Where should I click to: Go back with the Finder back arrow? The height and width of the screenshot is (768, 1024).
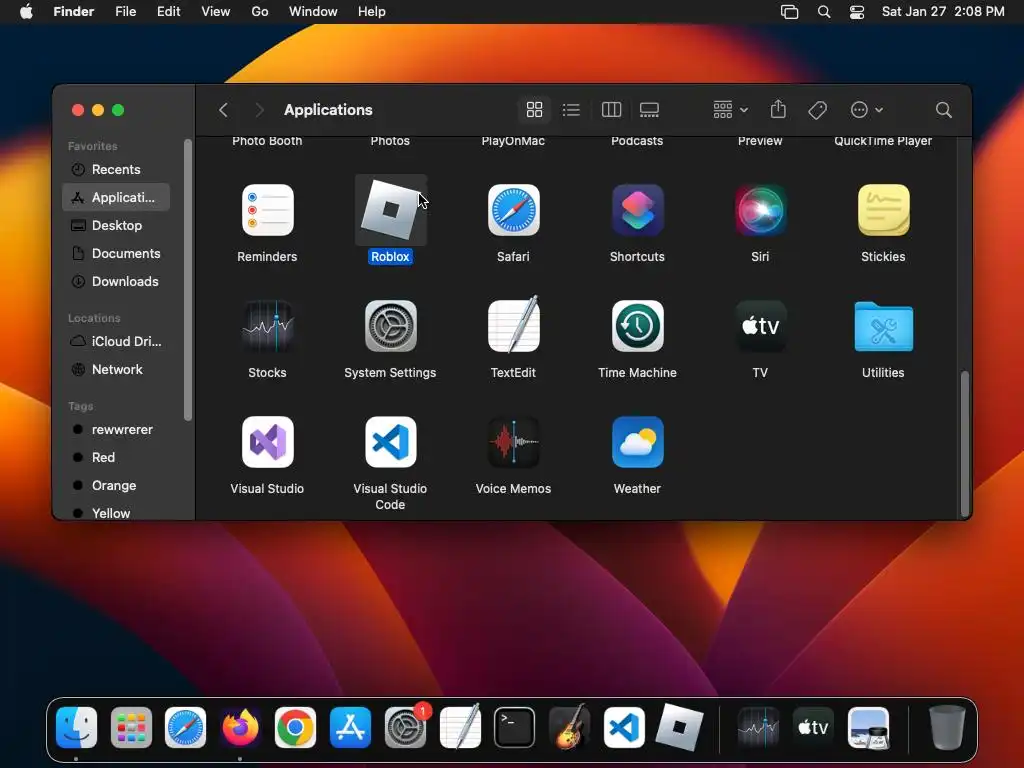[x=223, y=110]
